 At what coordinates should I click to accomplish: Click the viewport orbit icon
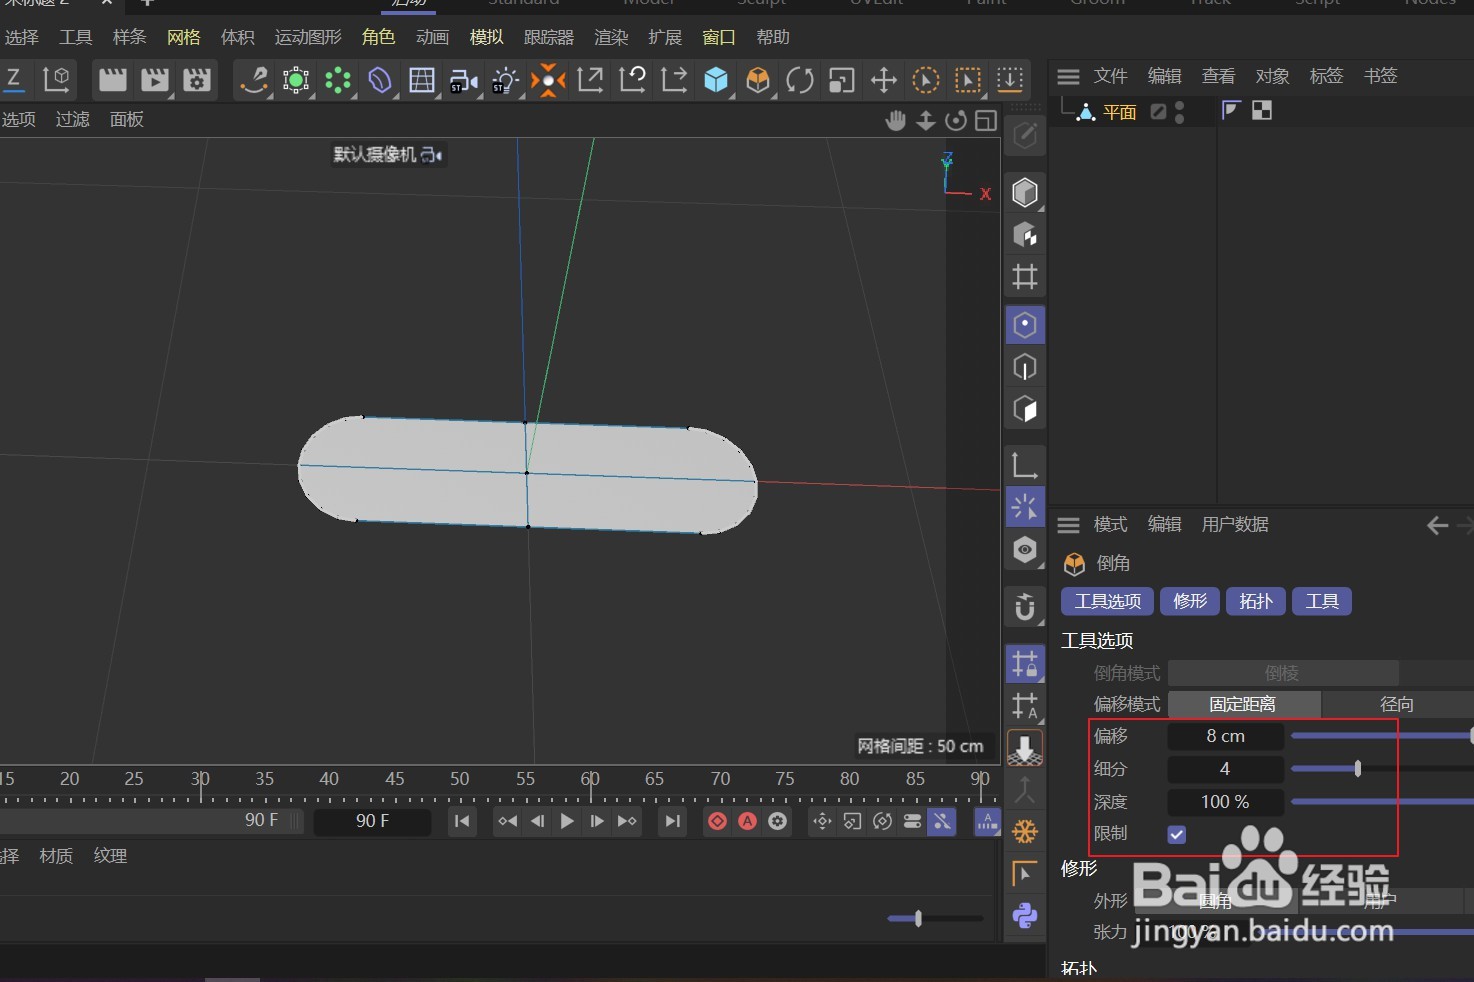pyautogui.click(x=957, y=121)
